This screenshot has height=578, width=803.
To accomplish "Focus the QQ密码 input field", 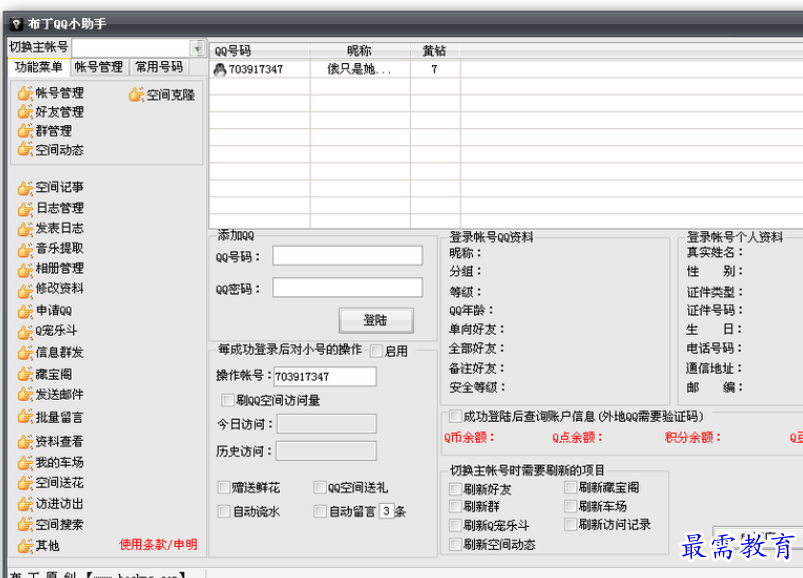I will coord(347,288).
